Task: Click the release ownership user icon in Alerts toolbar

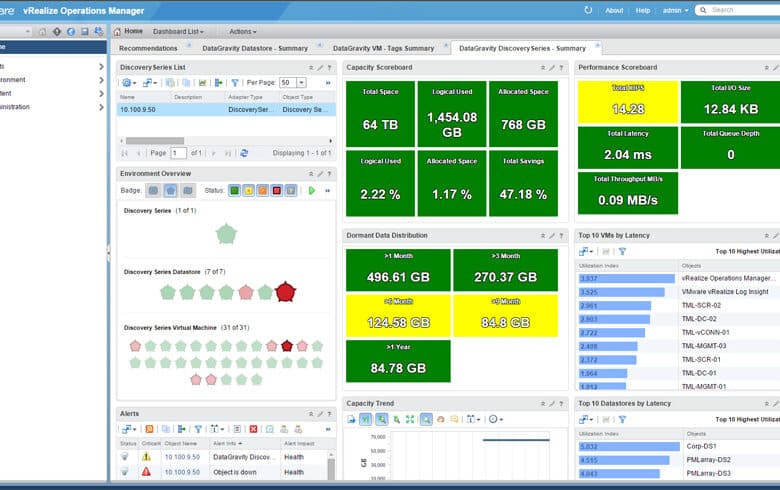Action: [298, 429]
